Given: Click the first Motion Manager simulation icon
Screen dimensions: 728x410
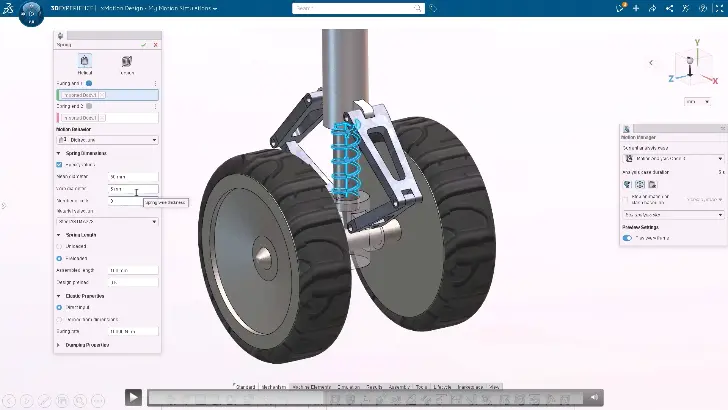Looking at the screenshot, I should [627, 184].
